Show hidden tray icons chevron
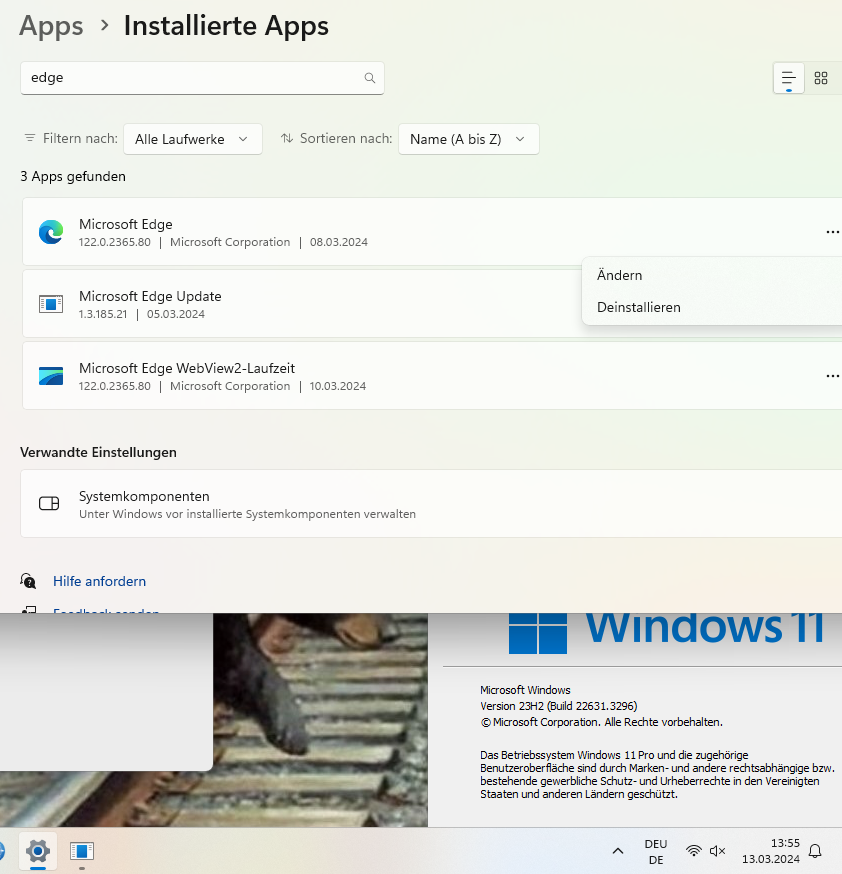842x874 pixels. click(617, 851)
